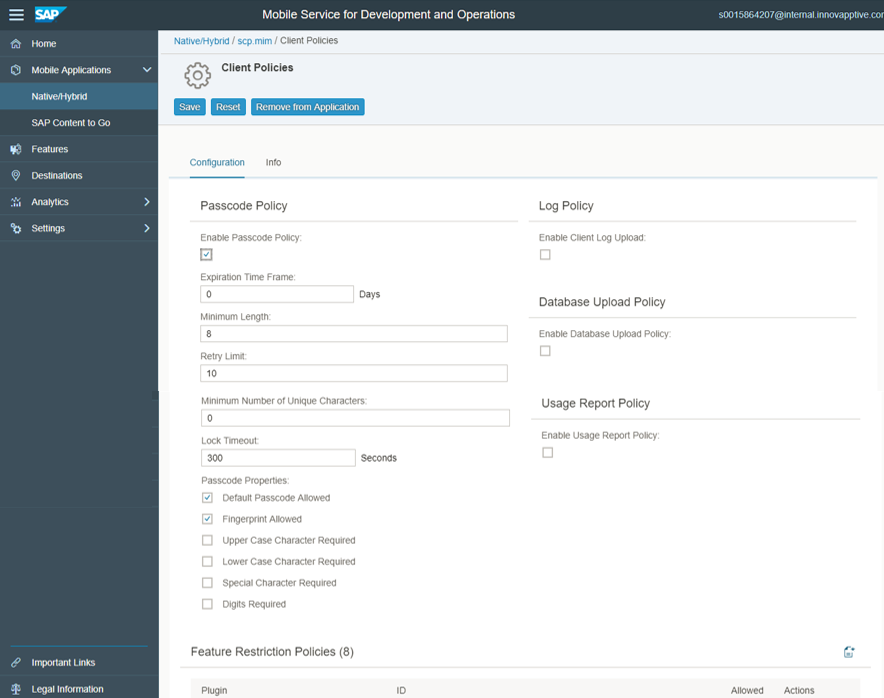
Task: Click the Analytics chart icon
Action: click(16, 202)
